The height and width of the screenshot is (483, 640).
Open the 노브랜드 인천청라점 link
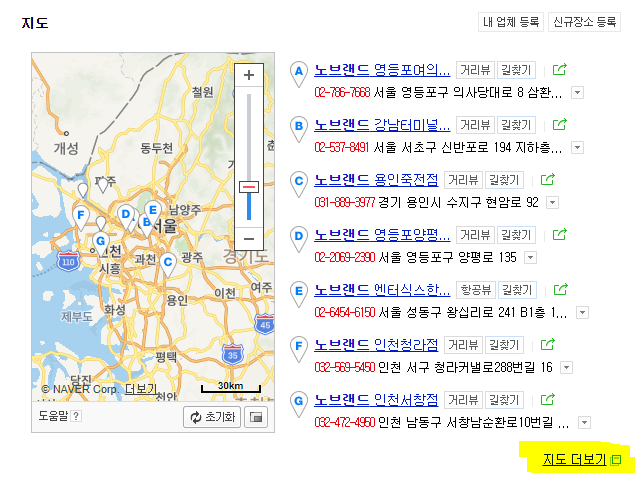376,345
